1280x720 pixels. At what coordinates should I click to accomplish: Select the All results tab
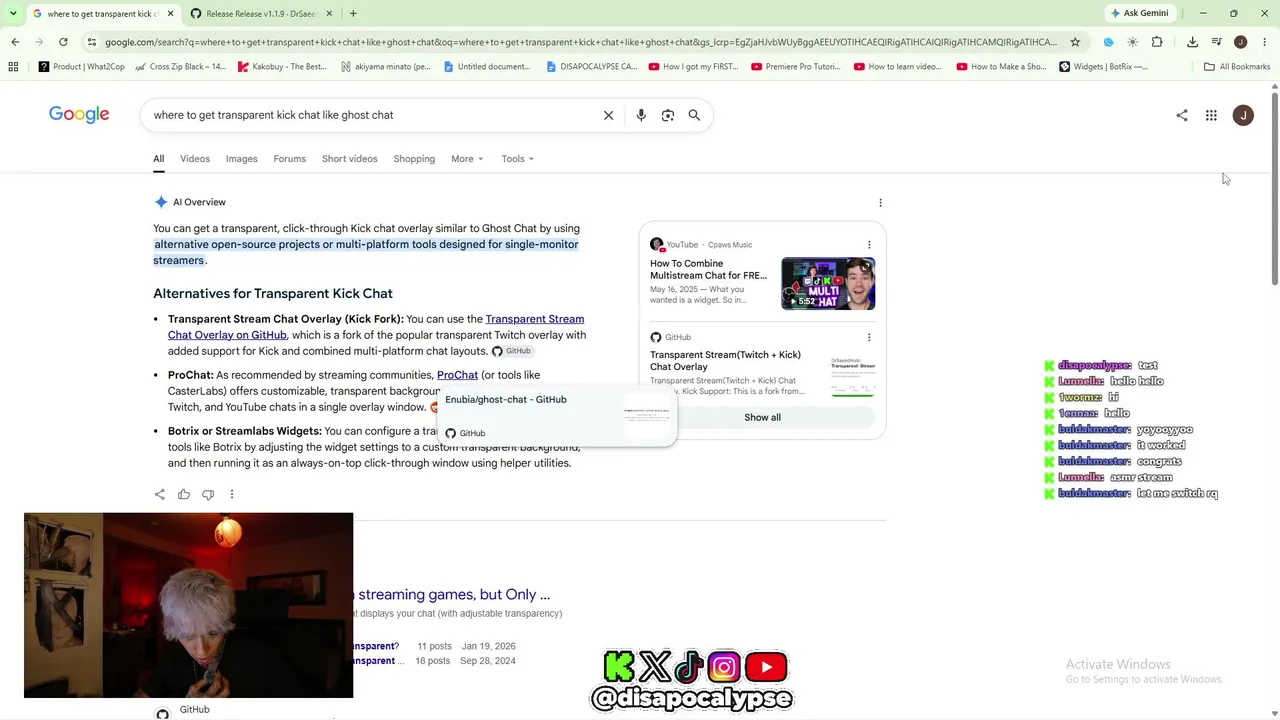(x=158, y=159)
